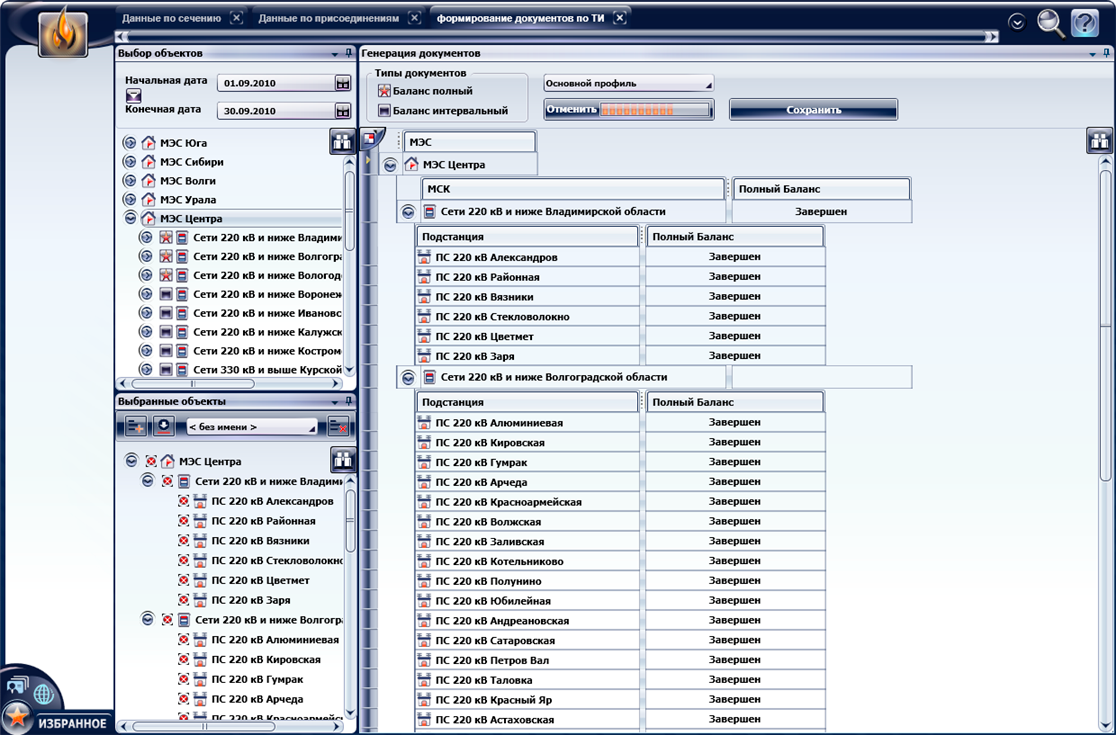Screen dimensions: 1116x735
Task: Click the flame application logo button
Action: [63, 31]
